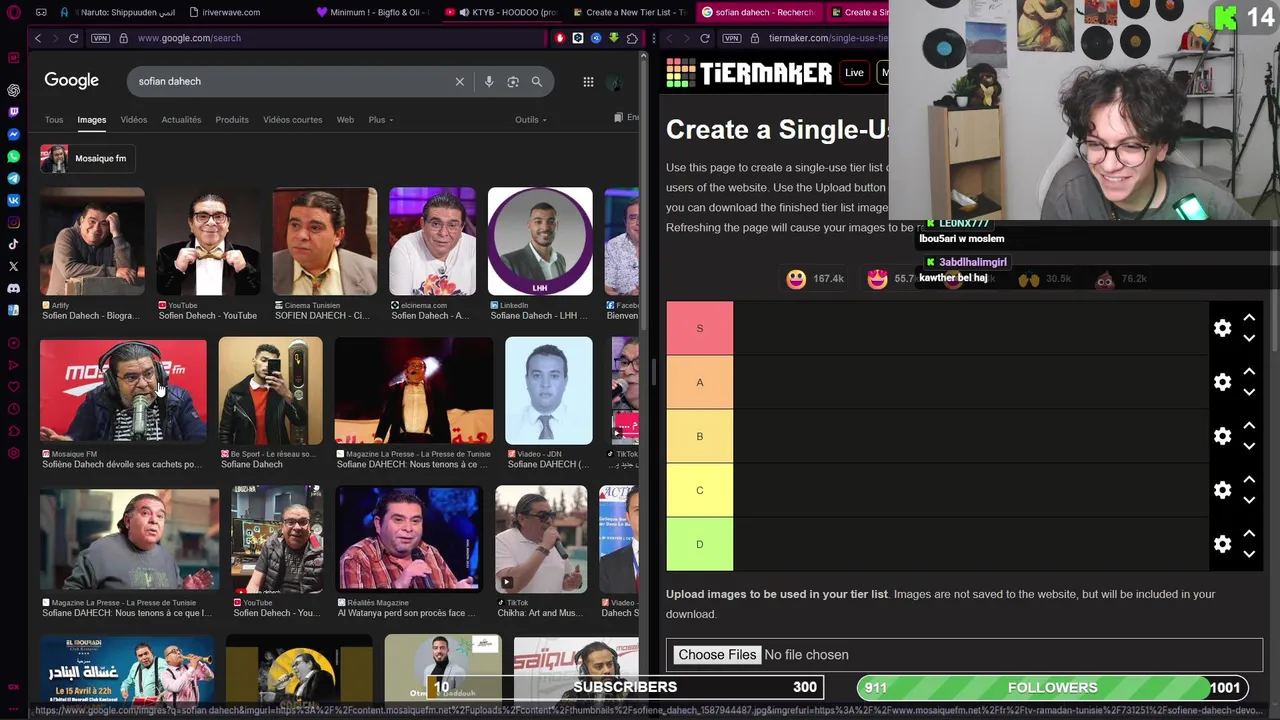Open Mosaique FM headphones radio thumbnail
The image size is (1280, 720).
click(123, 390)
